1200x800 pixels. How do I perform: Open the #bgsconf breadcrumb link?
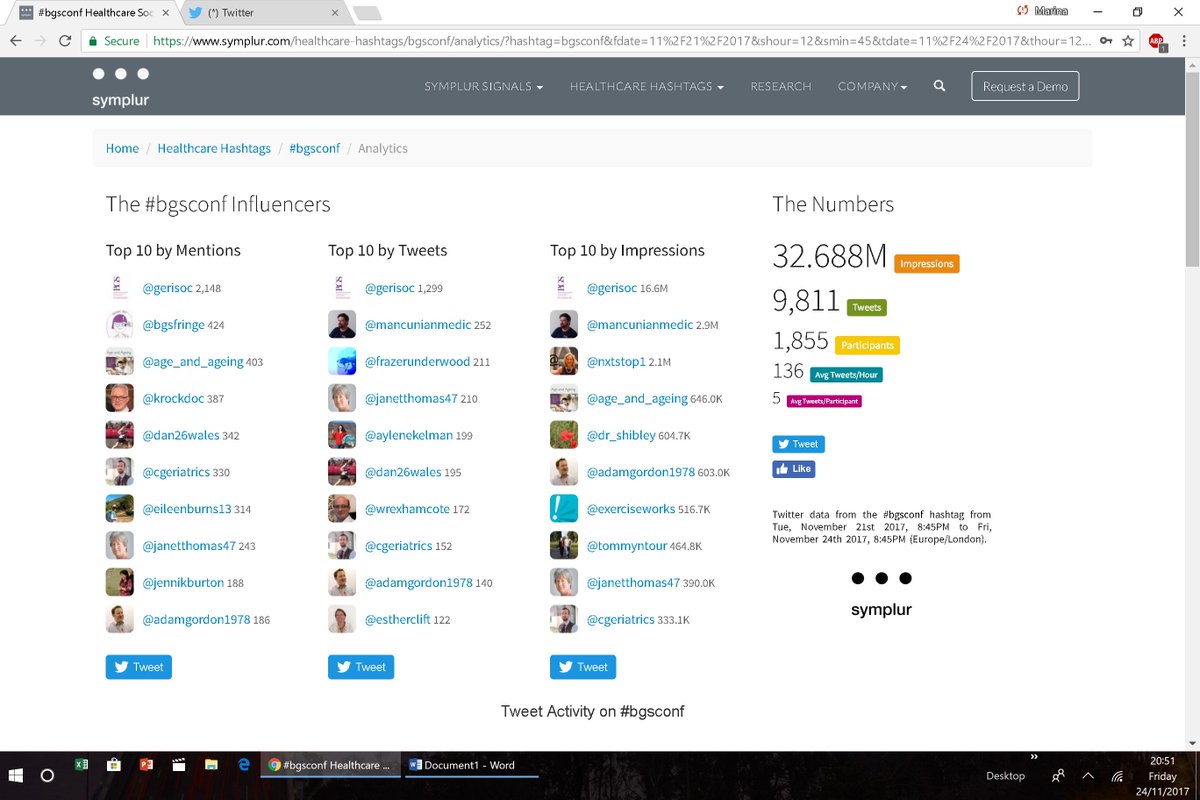(x=314, y=148)
